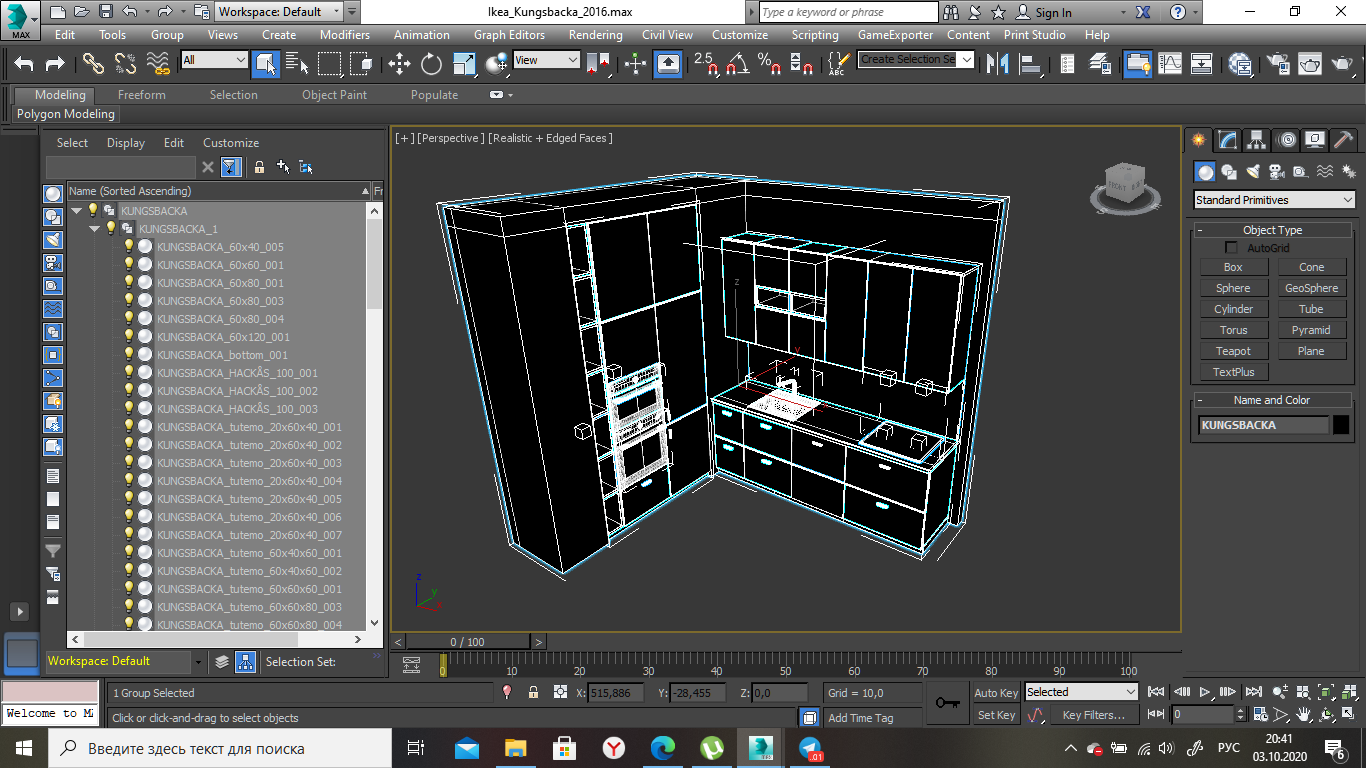Click the Select and Link tool

[93, 64]
